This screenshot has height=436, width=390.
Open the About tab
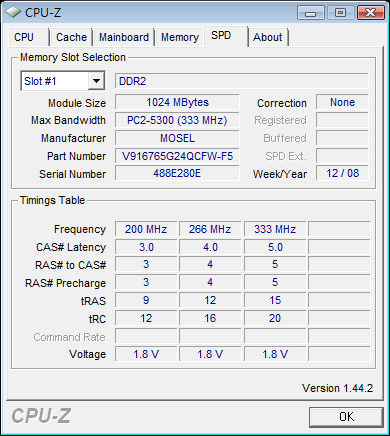(268, 37)
